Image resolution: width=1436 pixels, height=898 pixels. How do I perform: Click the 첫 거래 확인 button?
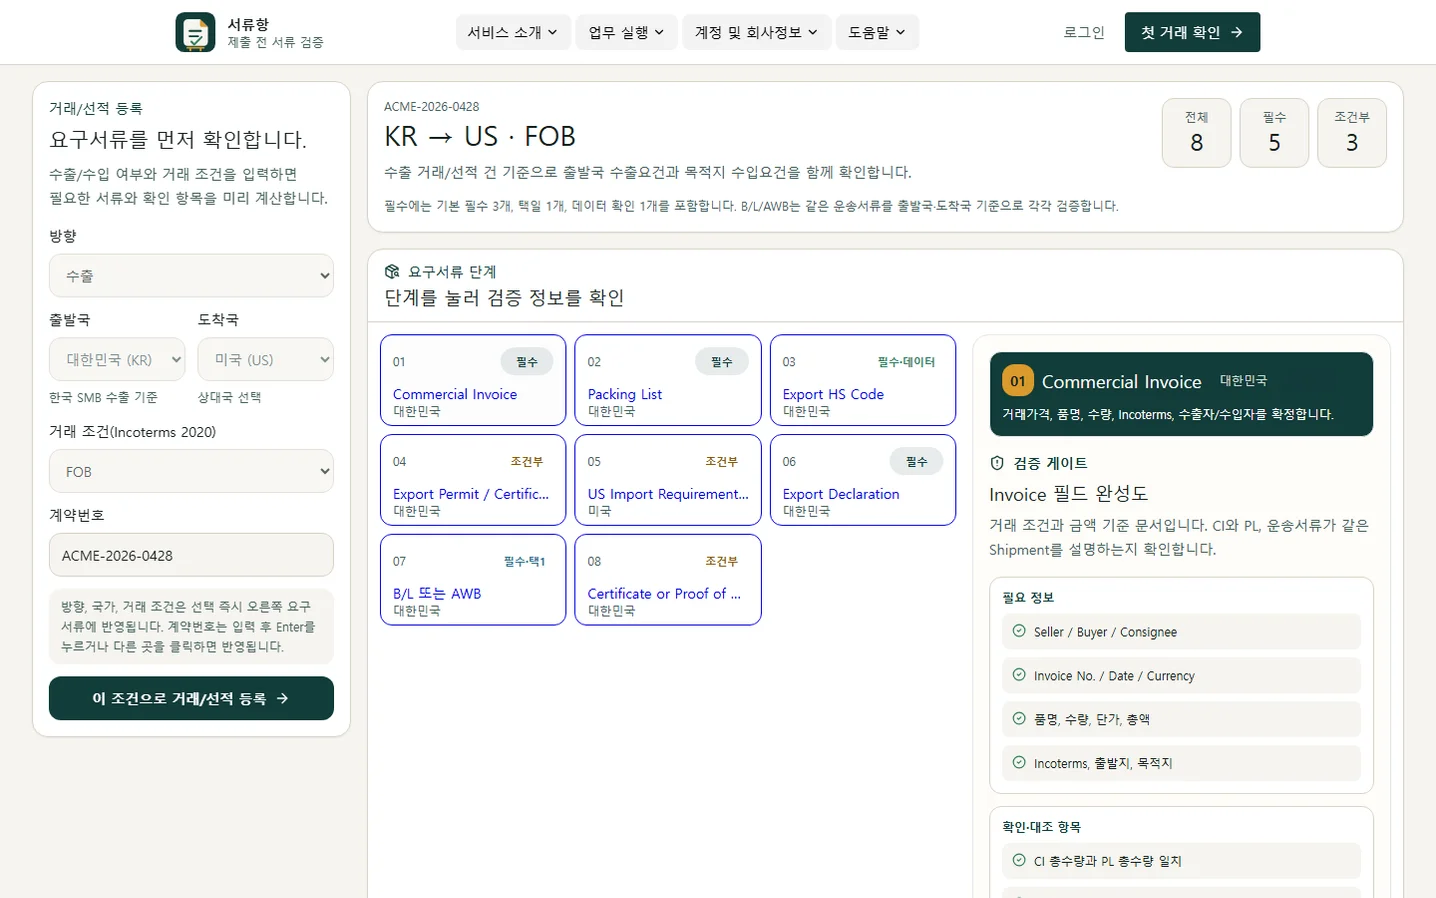(x=1192, y=32)
